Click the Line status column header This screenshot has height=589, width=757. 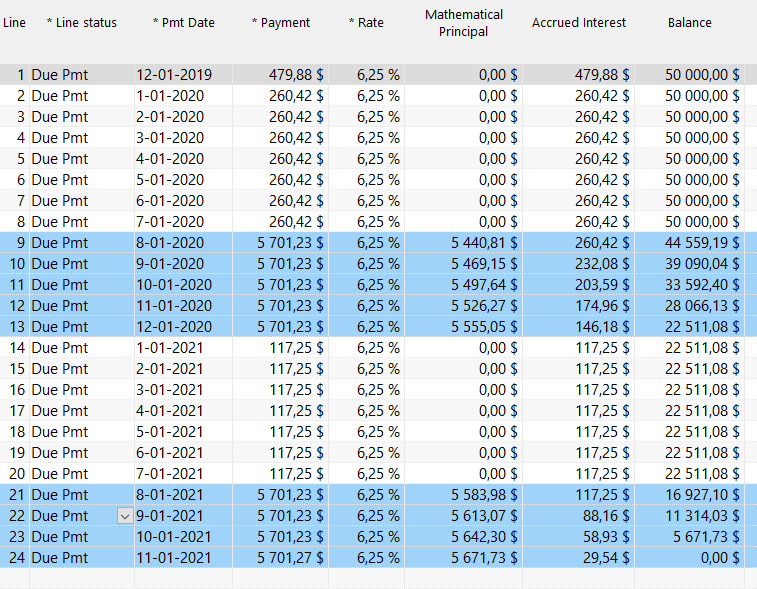coord(82,23)
